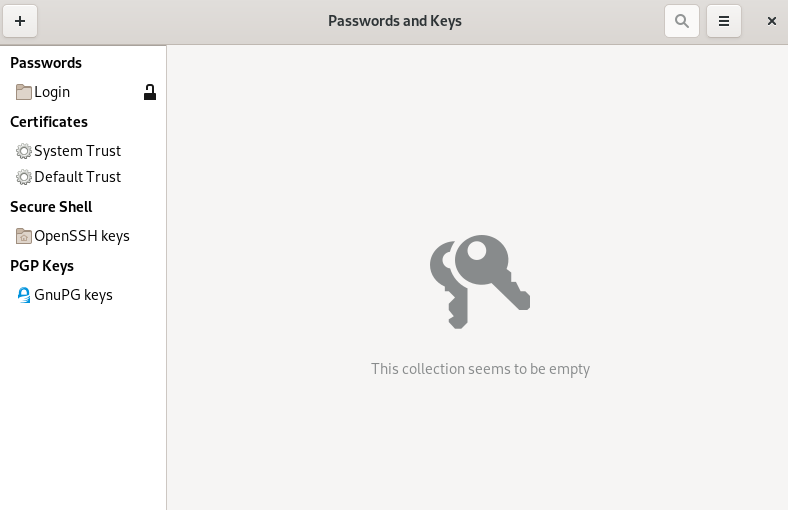Click the Login keyring folder icon
788x510 pixels.
(24, 92)
